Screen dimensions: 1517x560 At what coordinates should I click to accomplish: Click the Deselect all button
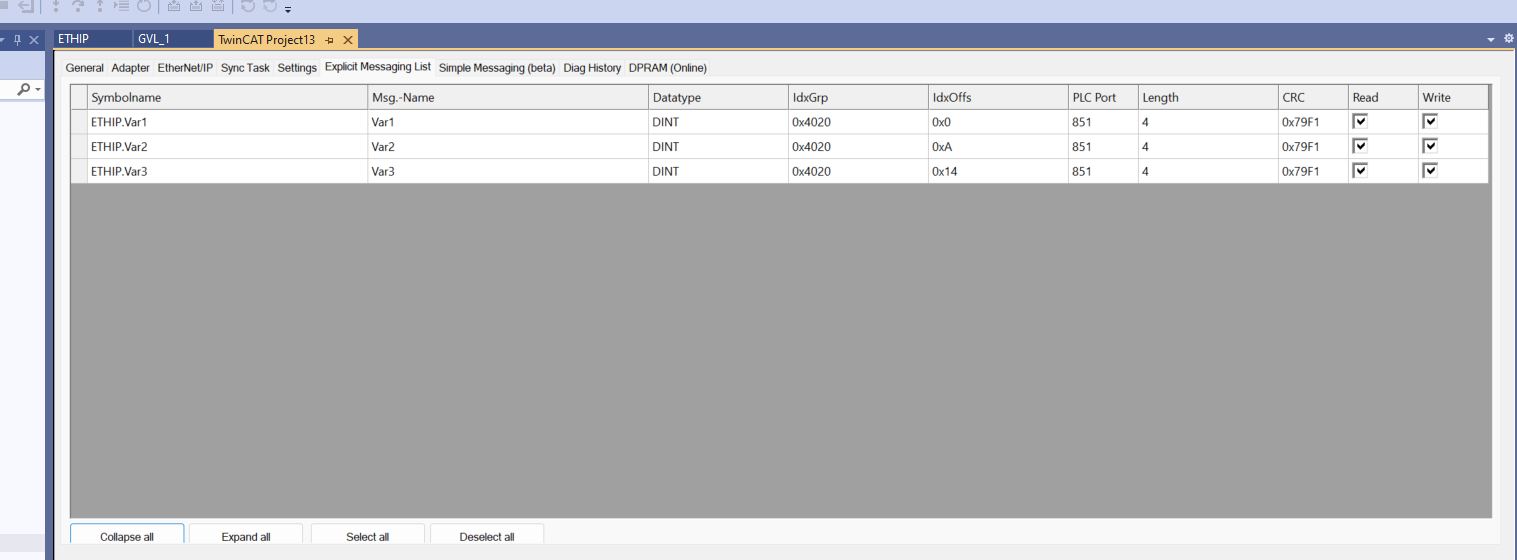pos(487,536)
